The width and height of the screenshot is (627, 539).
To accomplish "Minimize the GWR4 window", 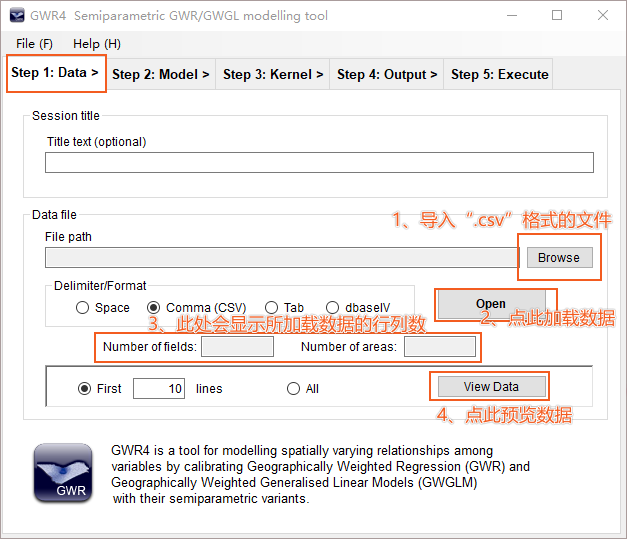I will click(x=512, y=16).
